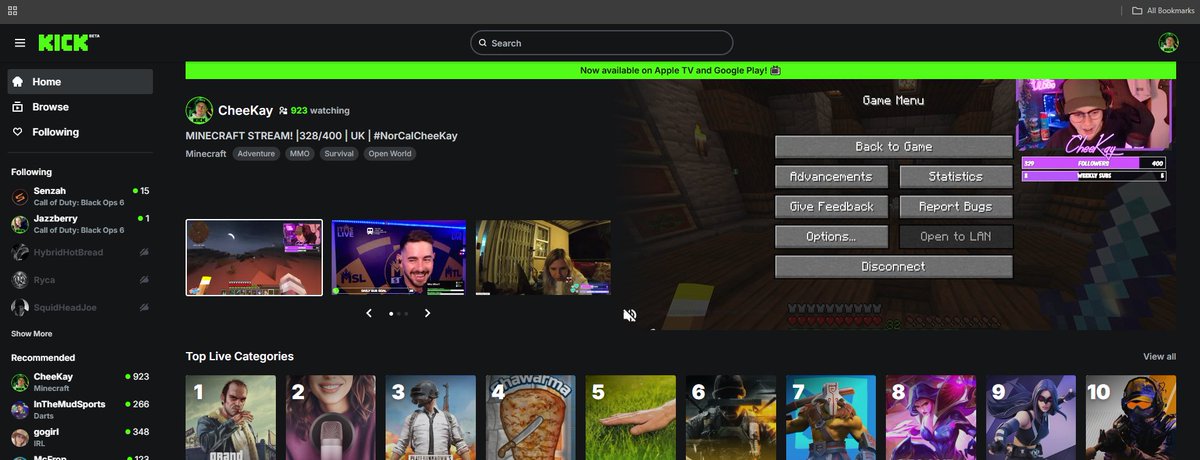Open the number 3 category card
The image size is (1200, 460).
(x=431, y=418)
